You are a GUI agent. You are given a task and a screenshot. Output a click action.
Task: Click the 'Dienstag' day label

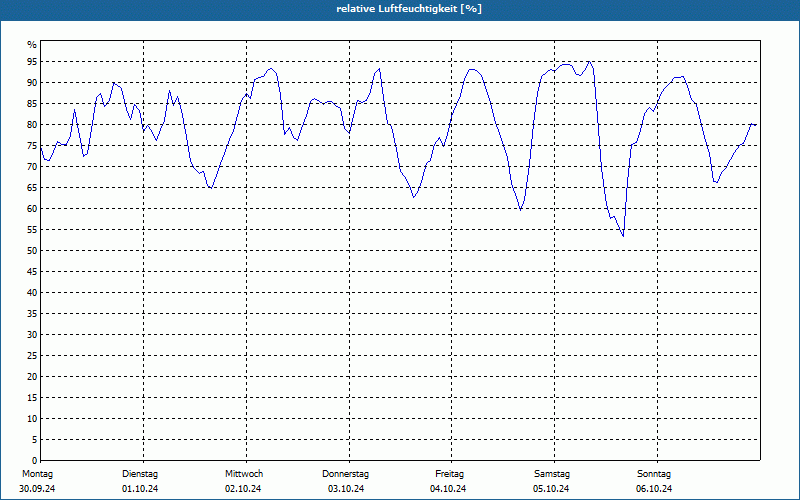point(140,474)
